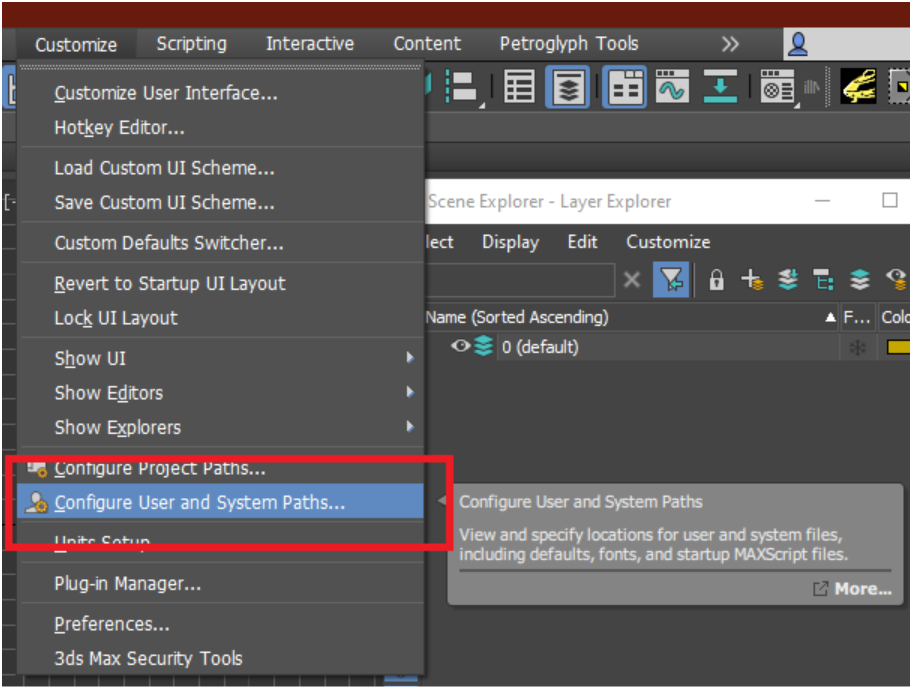Click the F... column header
Screen dimensions: 913x688
(x=857, y=317)
